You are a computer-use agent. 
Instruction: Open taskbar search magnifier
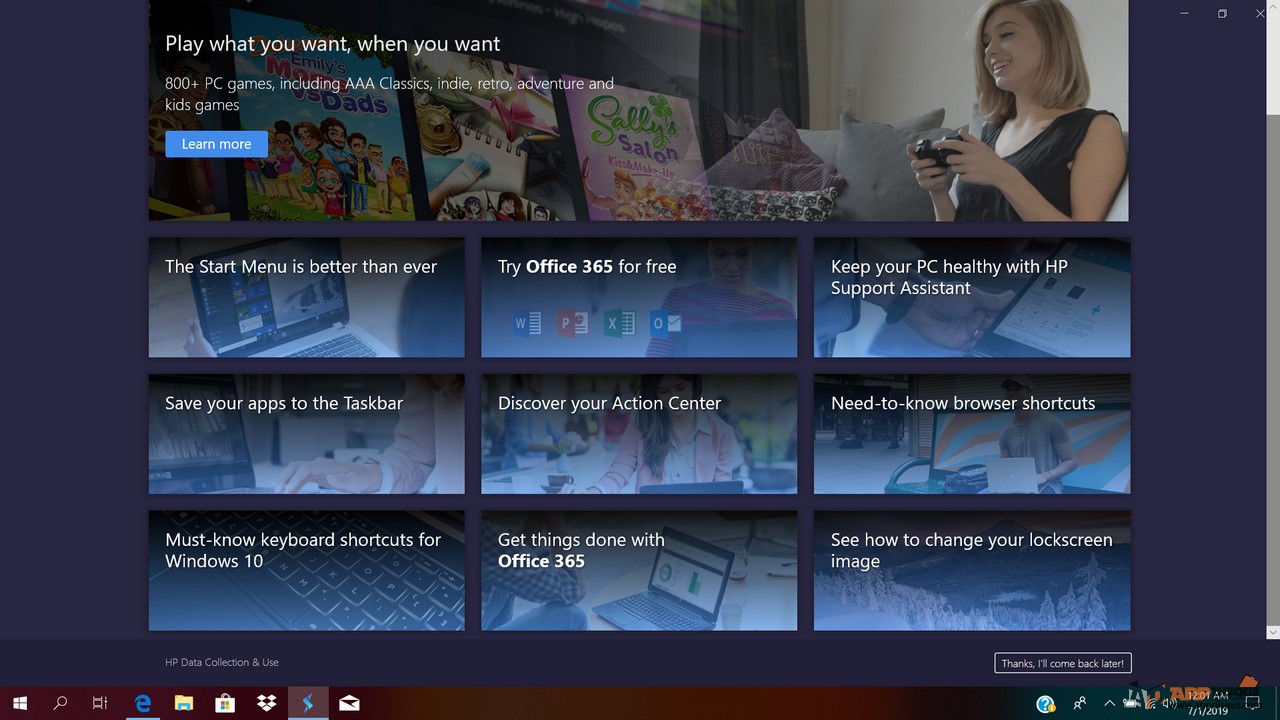point(60,703)
